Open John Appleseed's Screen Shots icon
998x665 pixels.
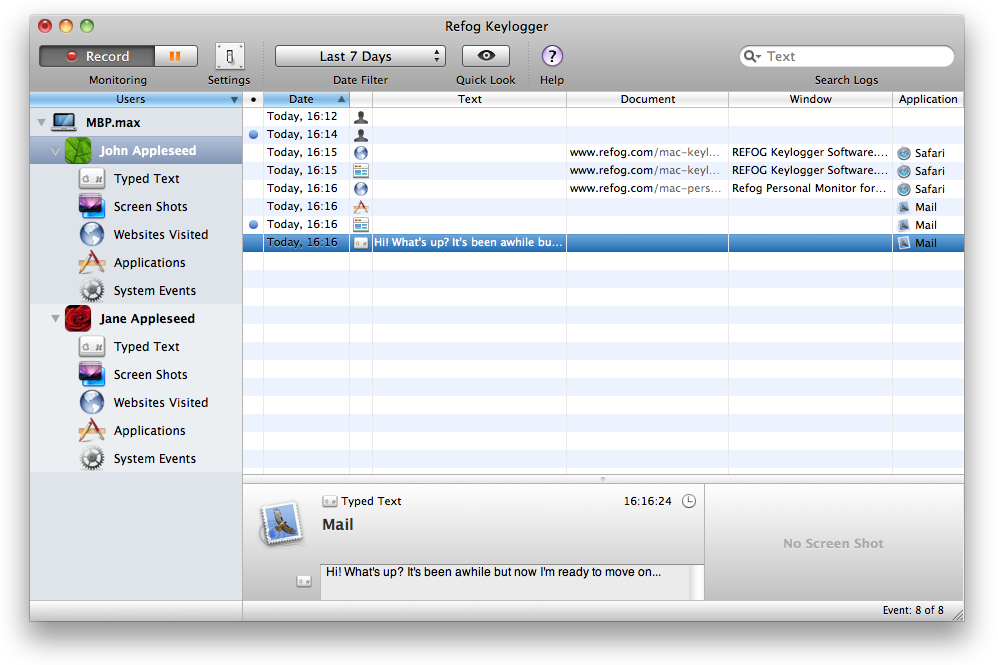tap(92, 206)
